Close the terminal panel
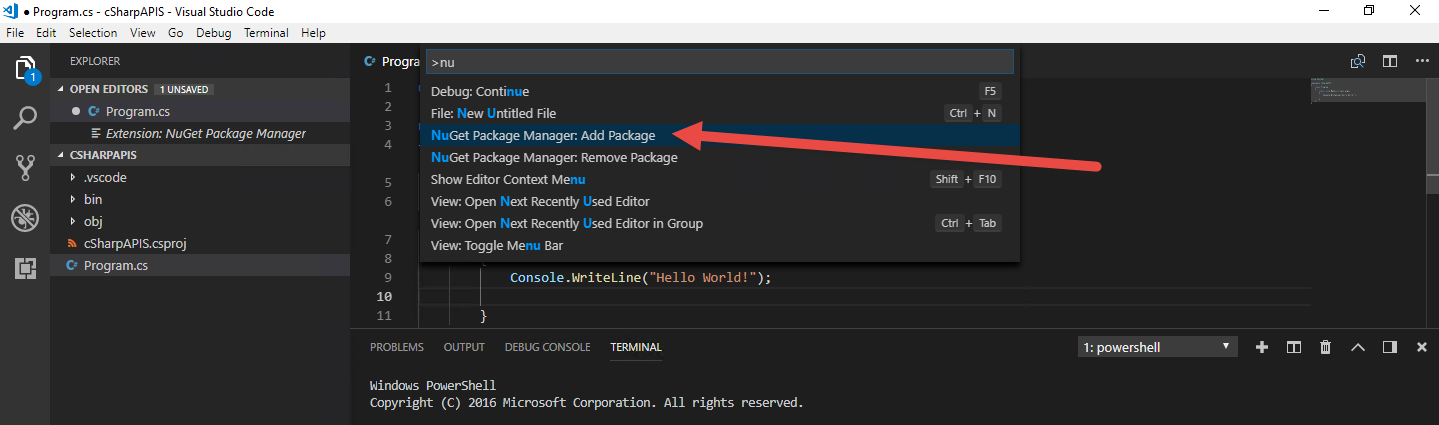This screenshot has height=425, width=1439. [1422, 347]
